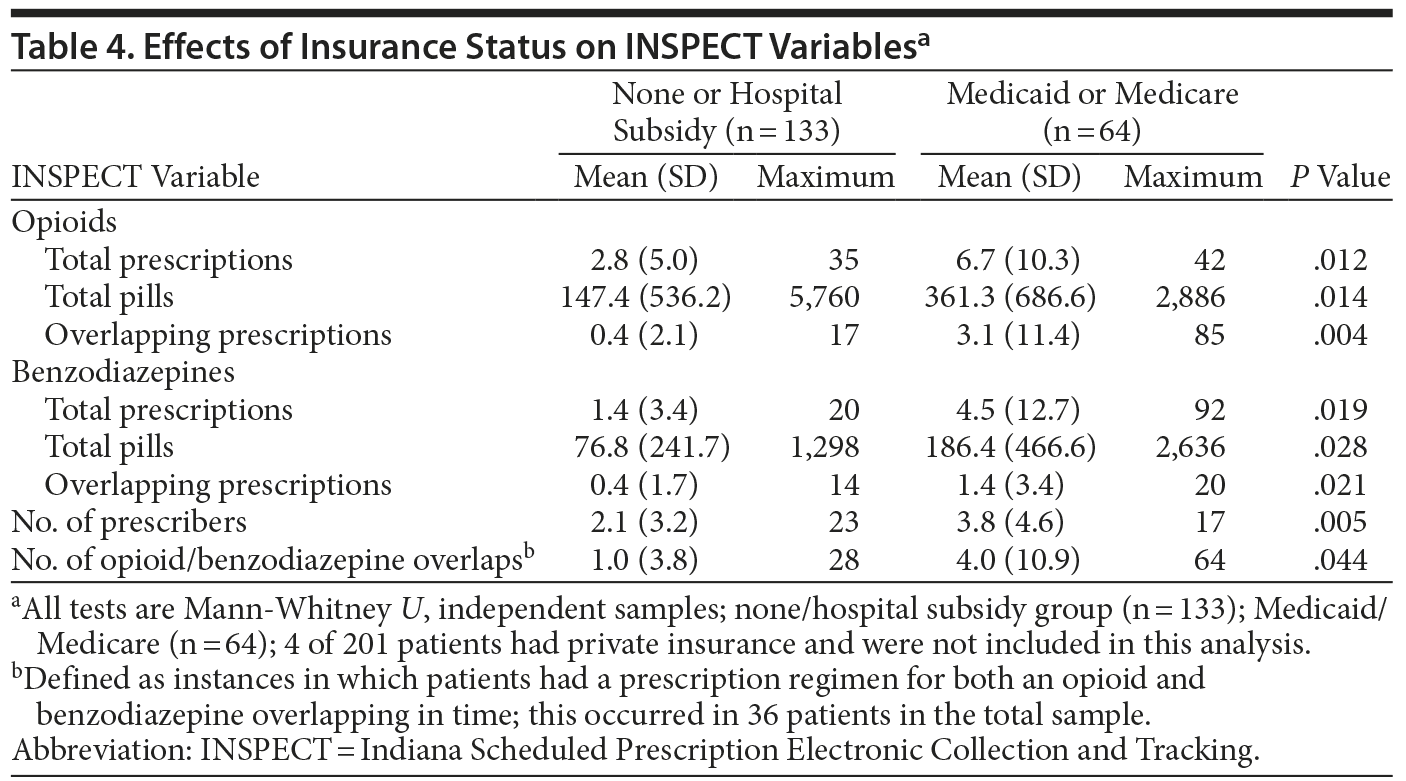Click the mean value 4.0 (10.9)

[x=1010, y=560]
